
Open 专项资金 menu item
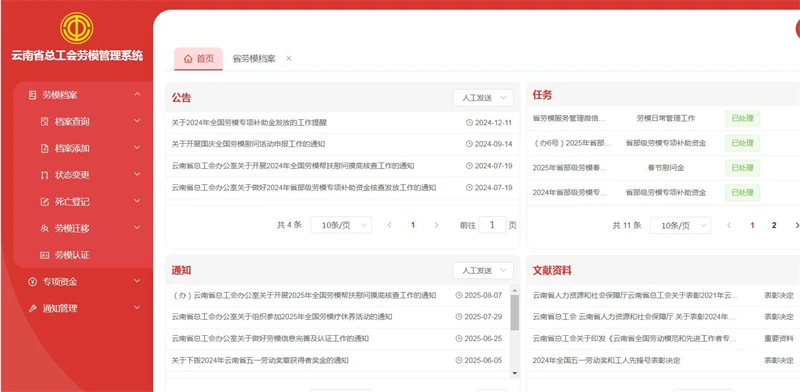click(x=84, y=281)
